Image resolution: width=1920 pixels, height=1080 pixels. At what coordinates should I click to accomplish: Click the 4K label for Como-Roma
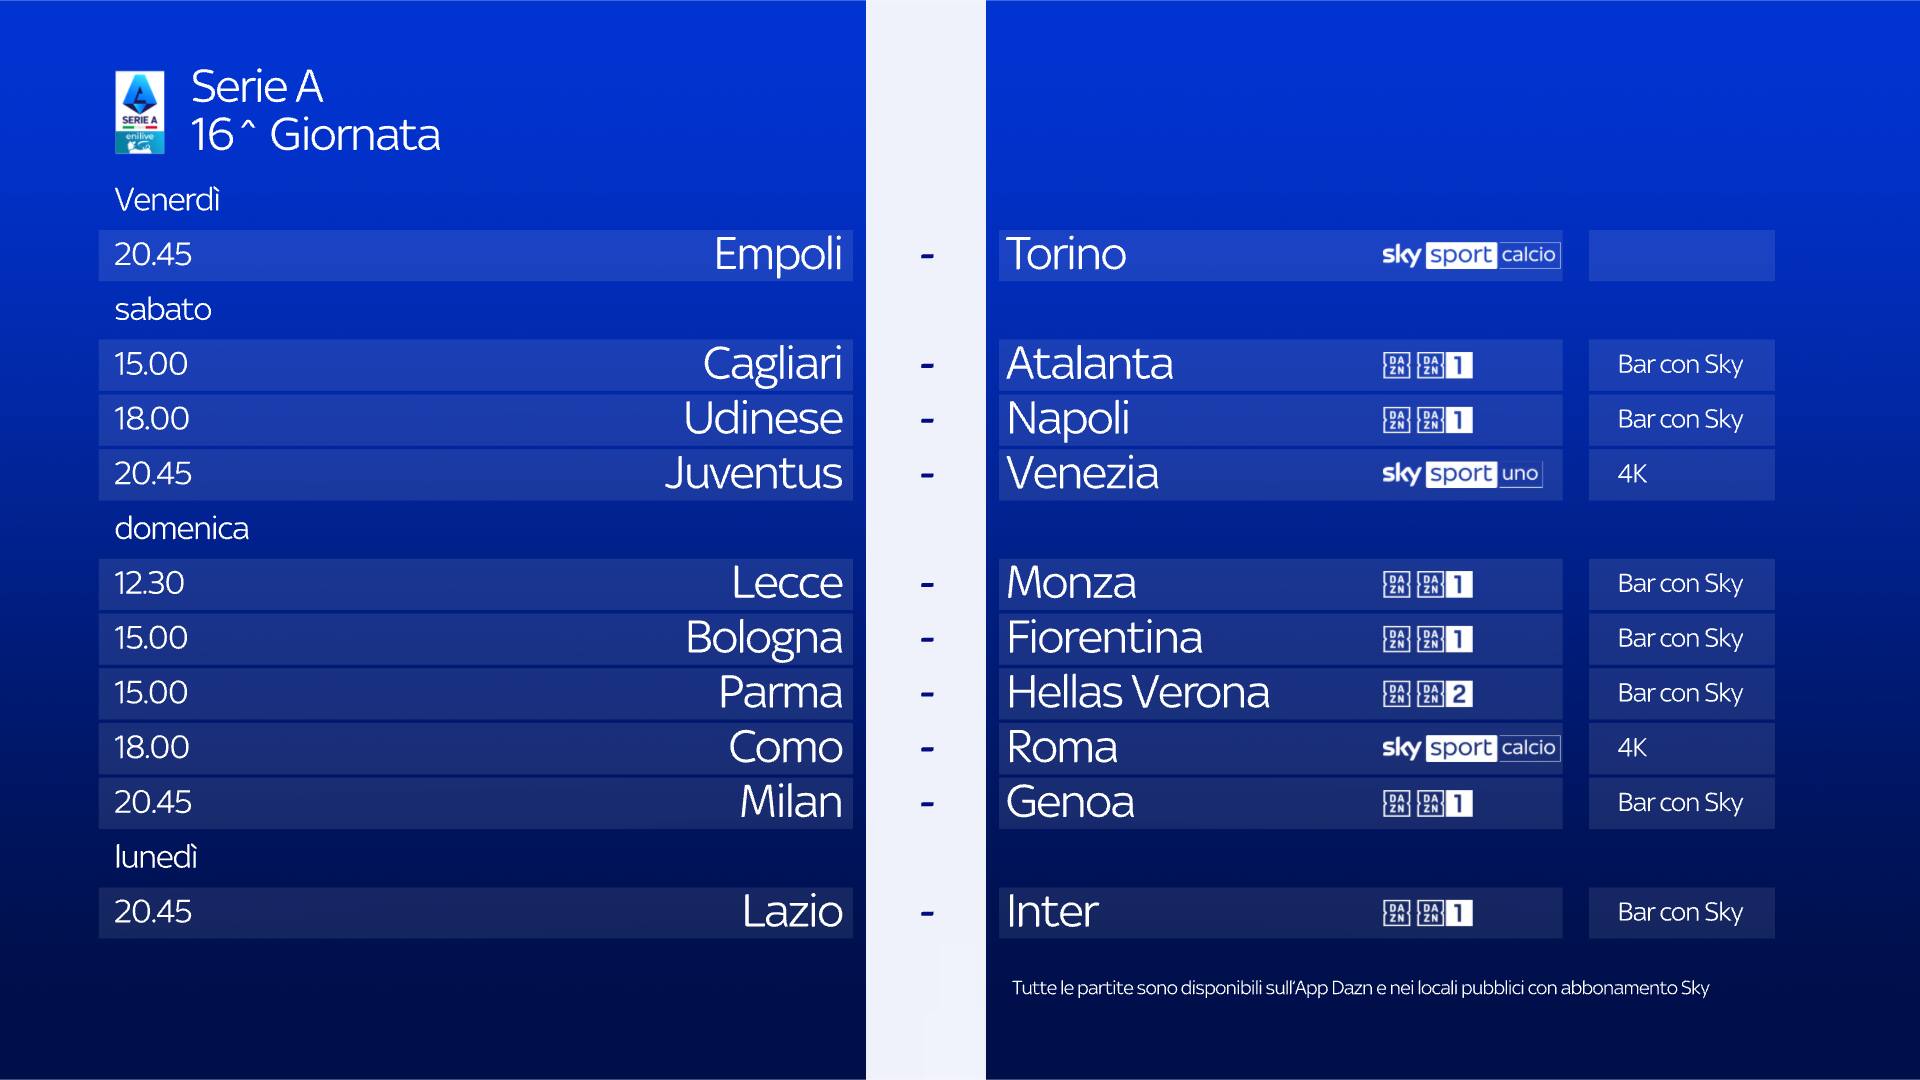(1632, 748)
